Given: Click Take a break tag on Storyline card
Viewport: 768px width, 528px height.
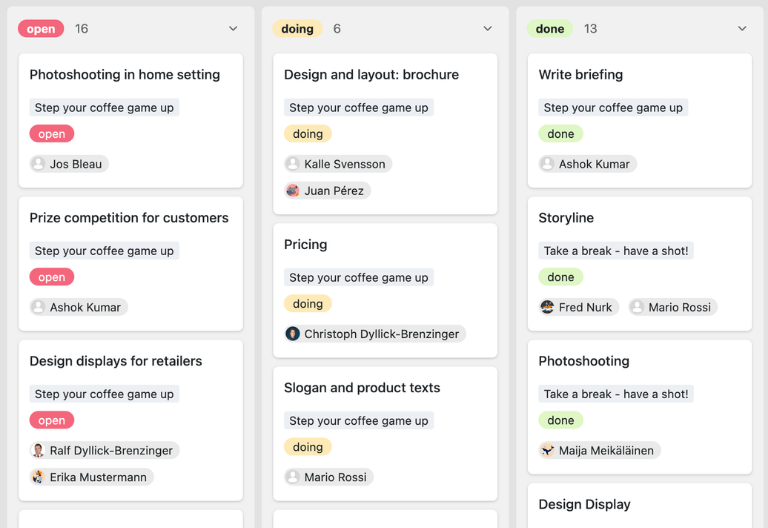Looking at the screenshot, I should [616, 251].
